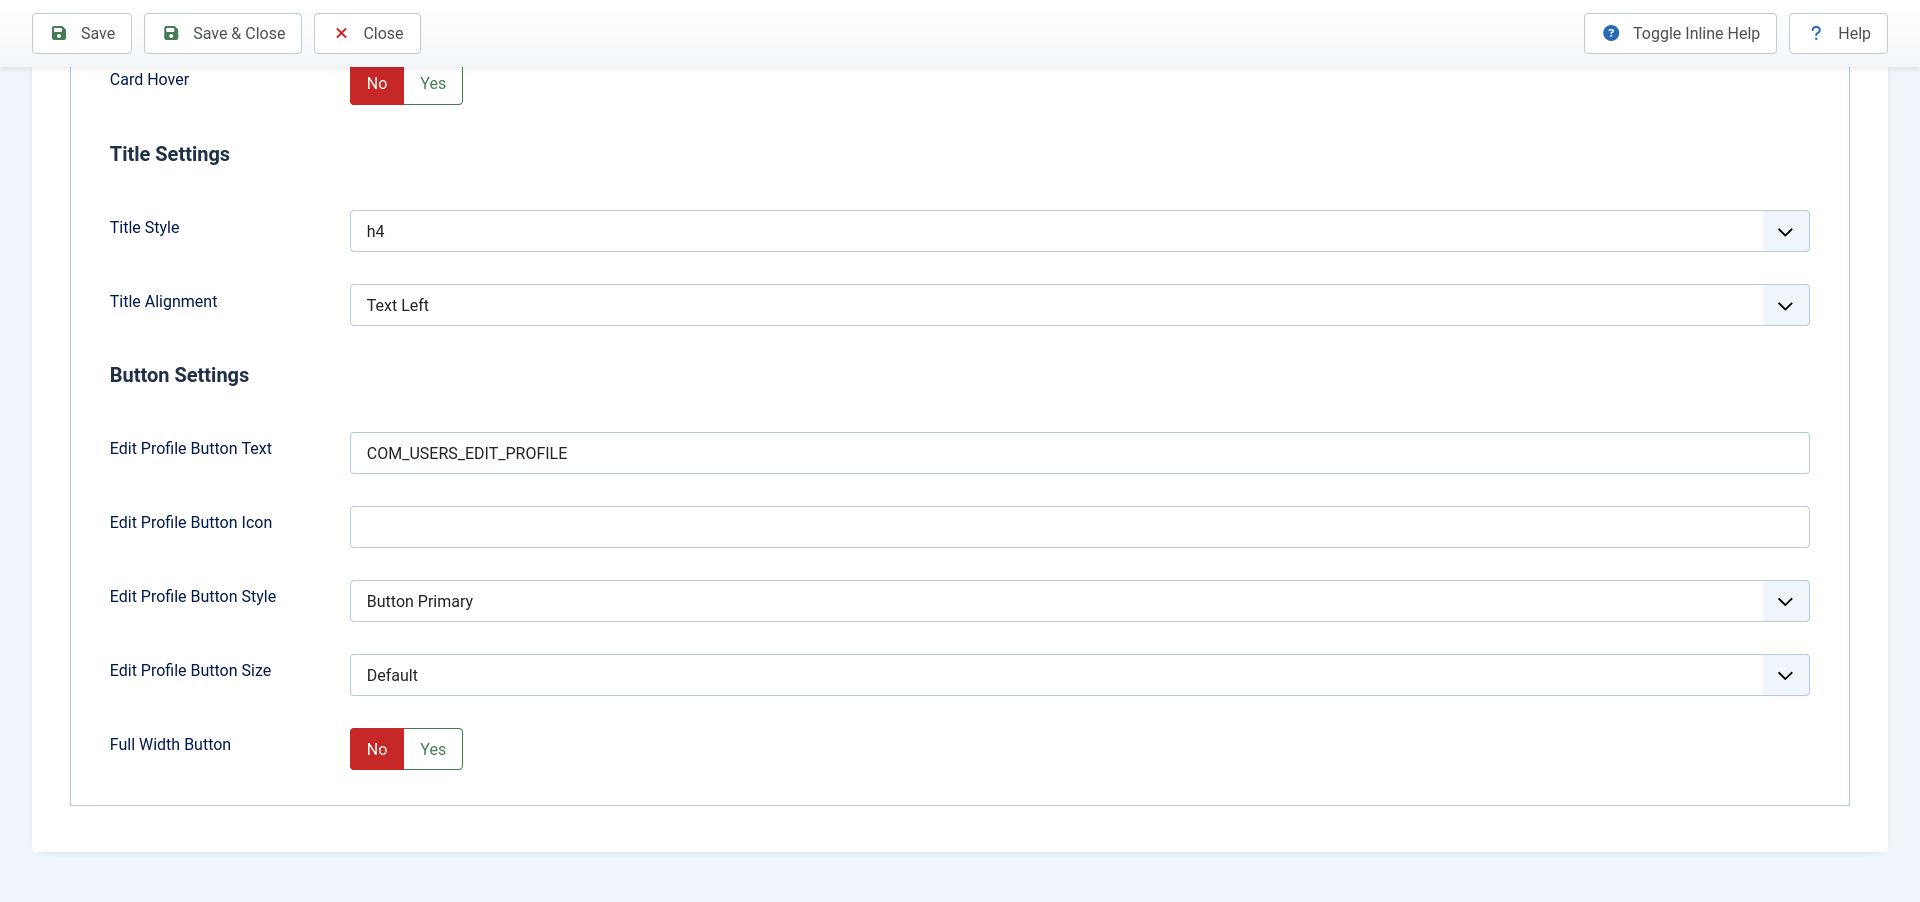The width and height of the screenshot is (1920, 902).
Task: Set Card Hover to No
Action: click(377, 84)
